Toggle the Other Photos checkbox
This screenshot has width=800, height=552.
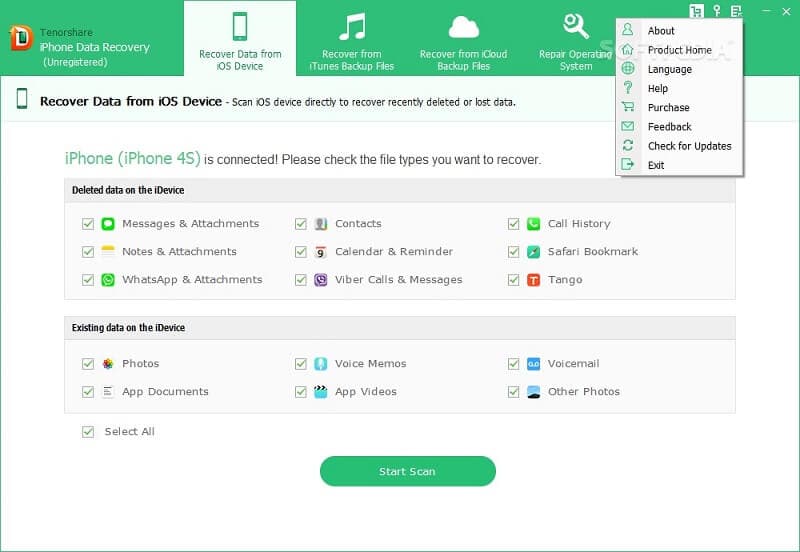(514, 392)
